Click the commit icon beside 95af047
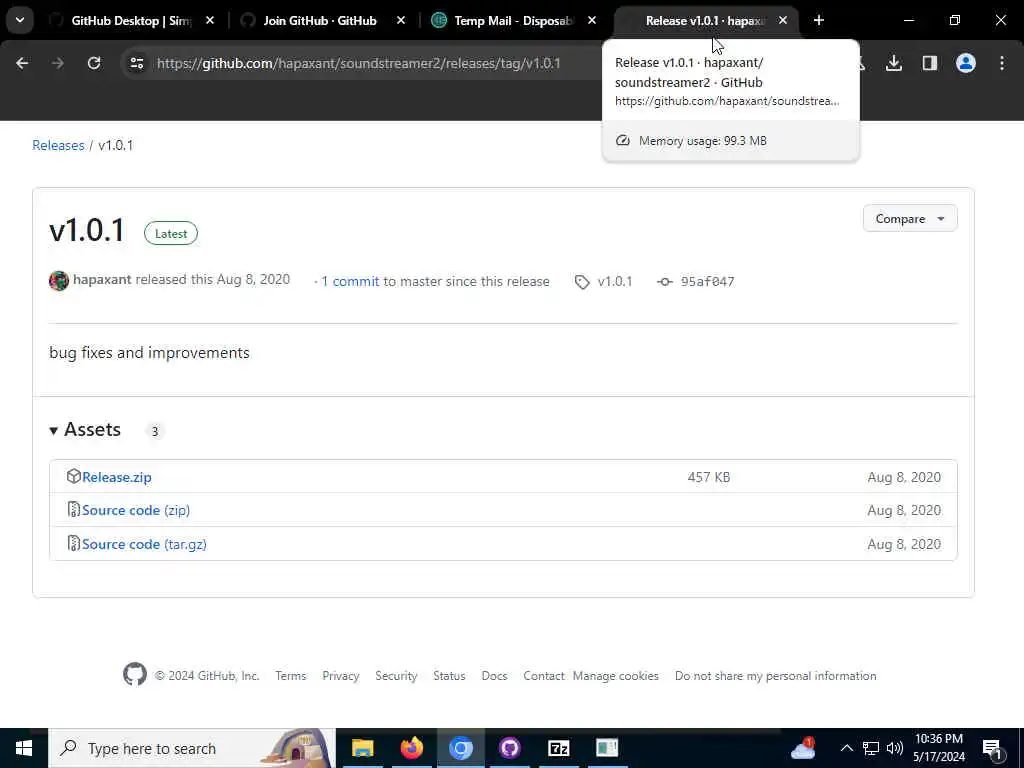Screen dimensions: 1024x768 pos(665,282)
